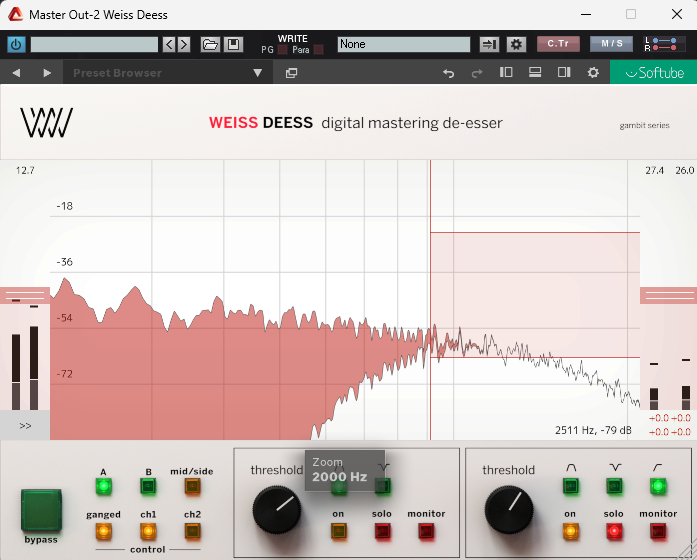Undo the last change
697x560 pixels.
449,73
